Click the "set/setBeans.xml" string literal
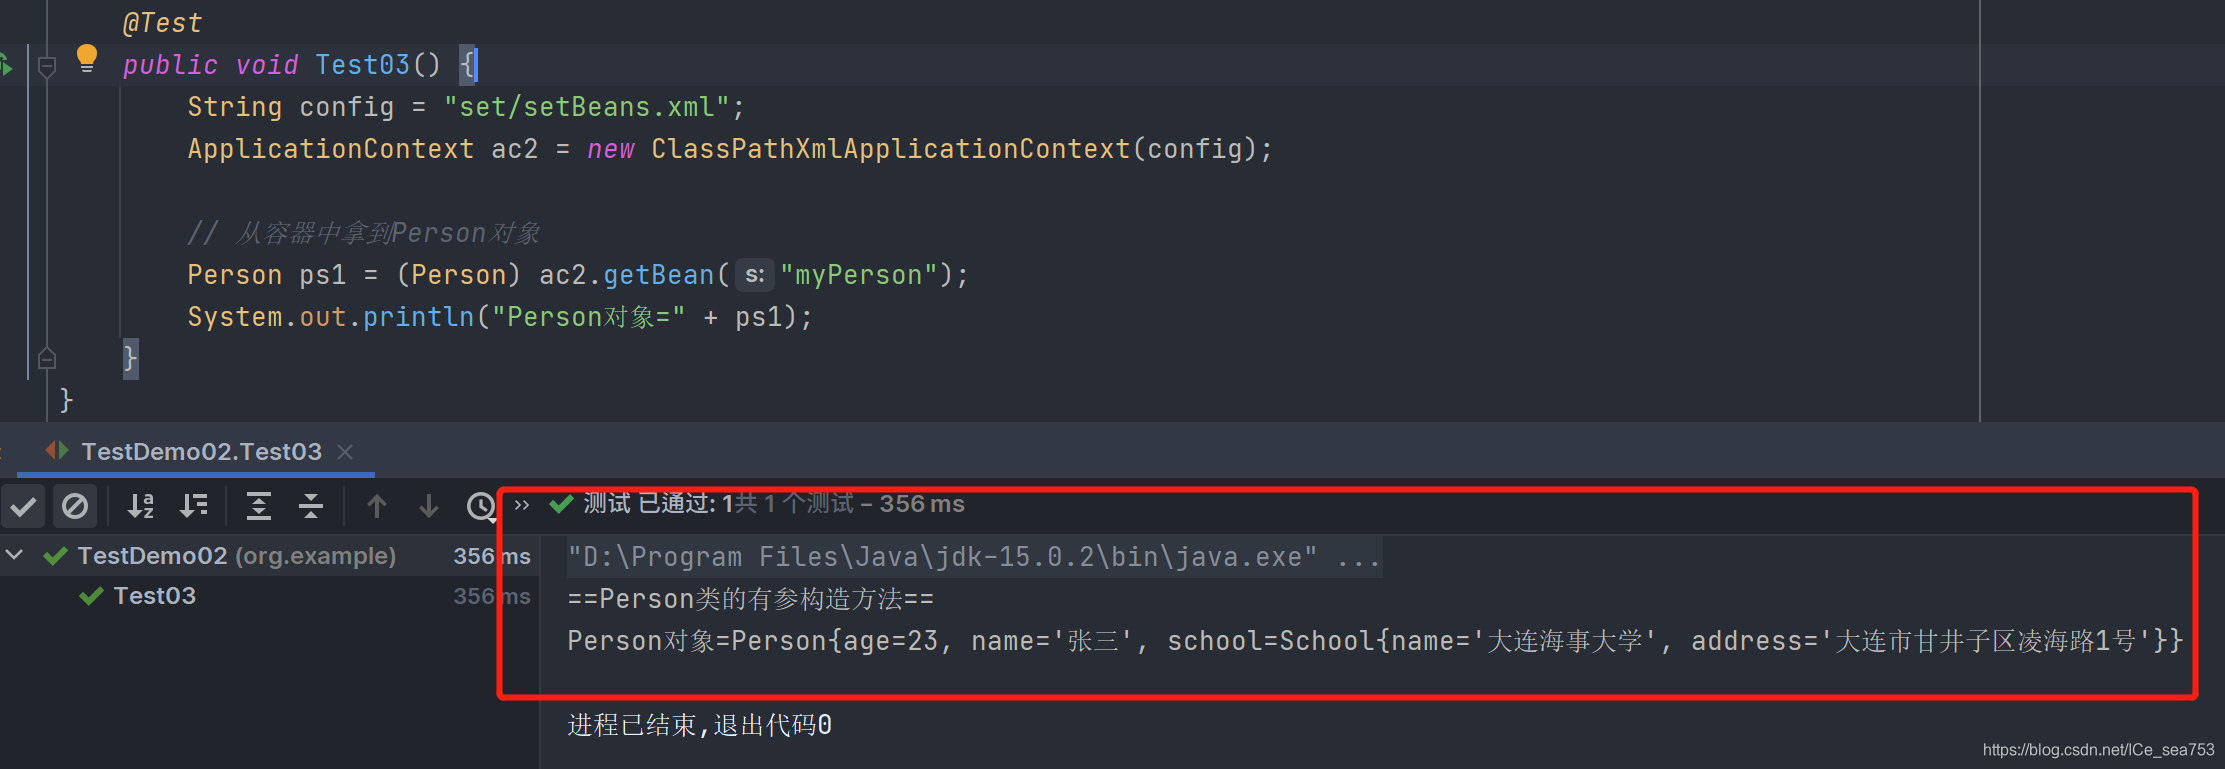 587,107
